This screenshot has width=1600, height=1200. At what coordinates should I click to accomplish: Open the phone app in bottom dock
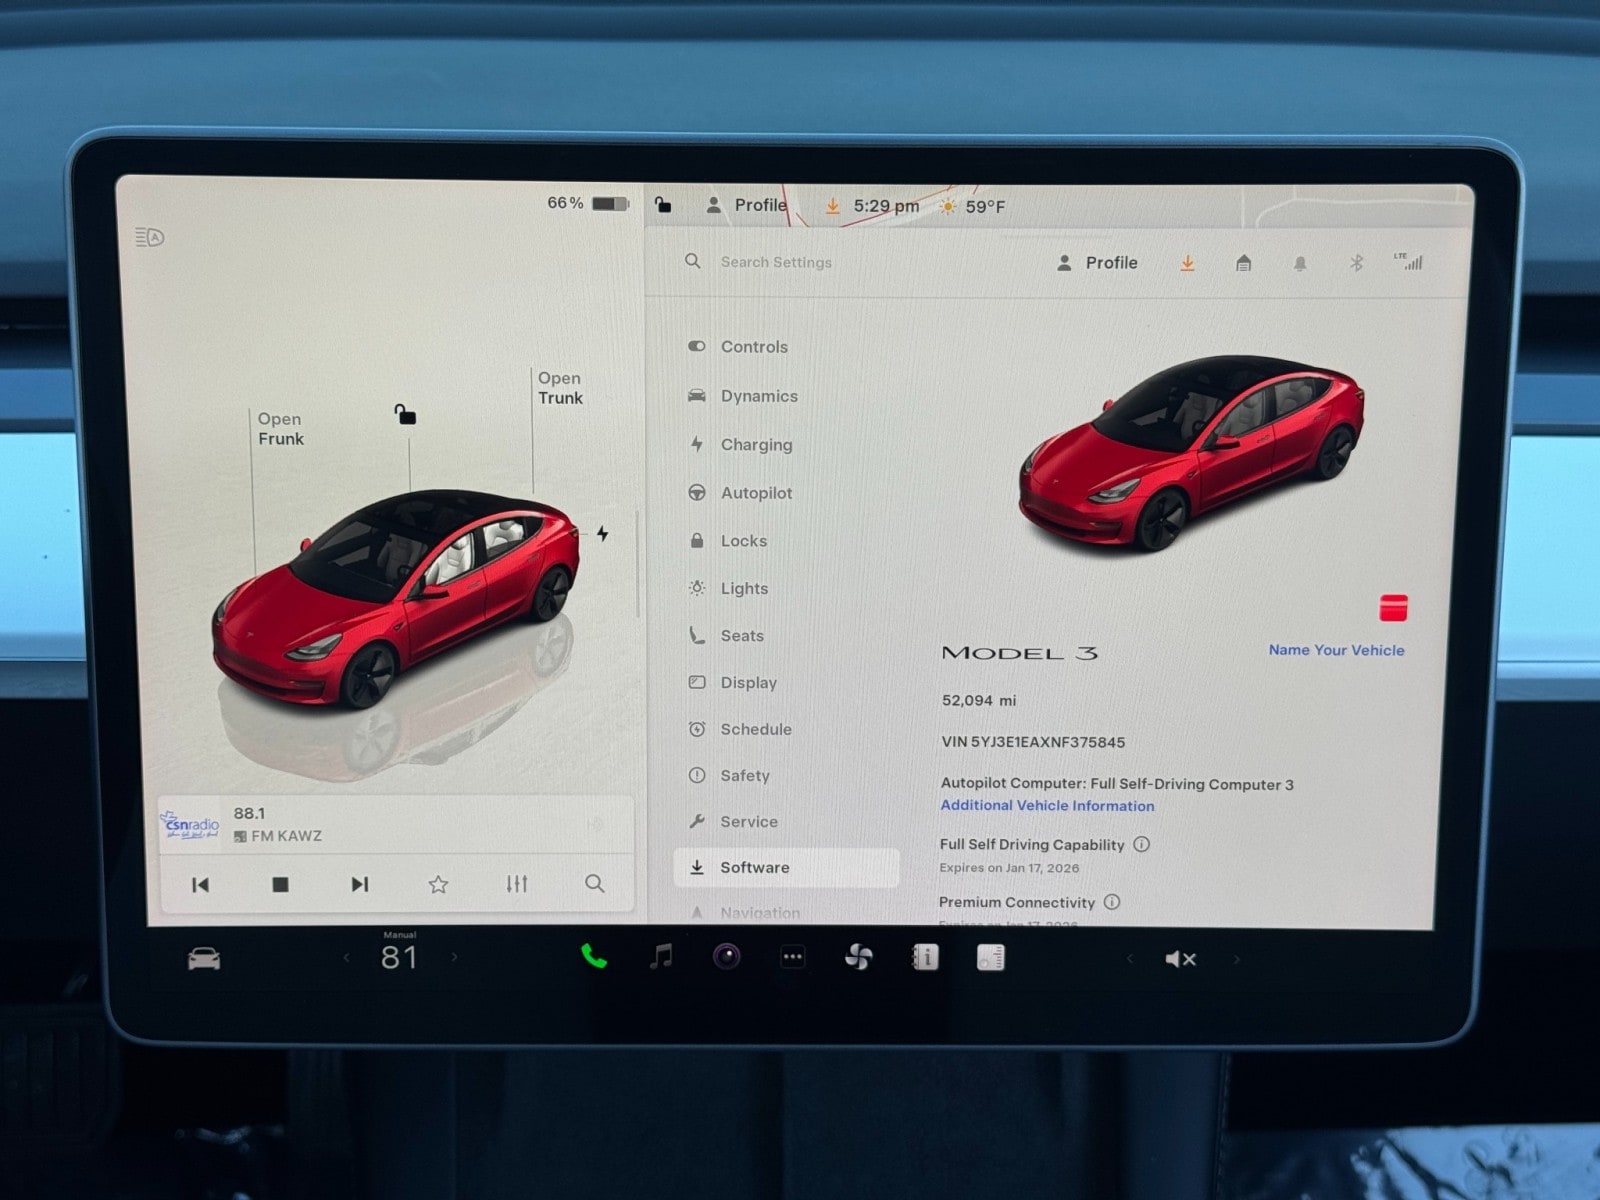coord(594,957)
